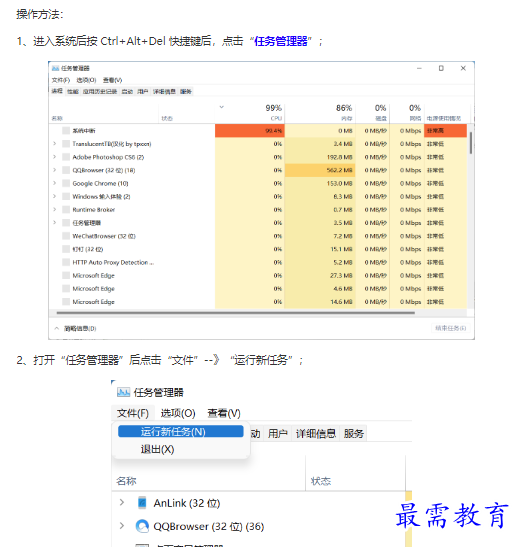The height and width of the screenshot is (547, 517).
Task: Click the icon beside HTTP Auto Proxy Detection
Action: point(66,262)
